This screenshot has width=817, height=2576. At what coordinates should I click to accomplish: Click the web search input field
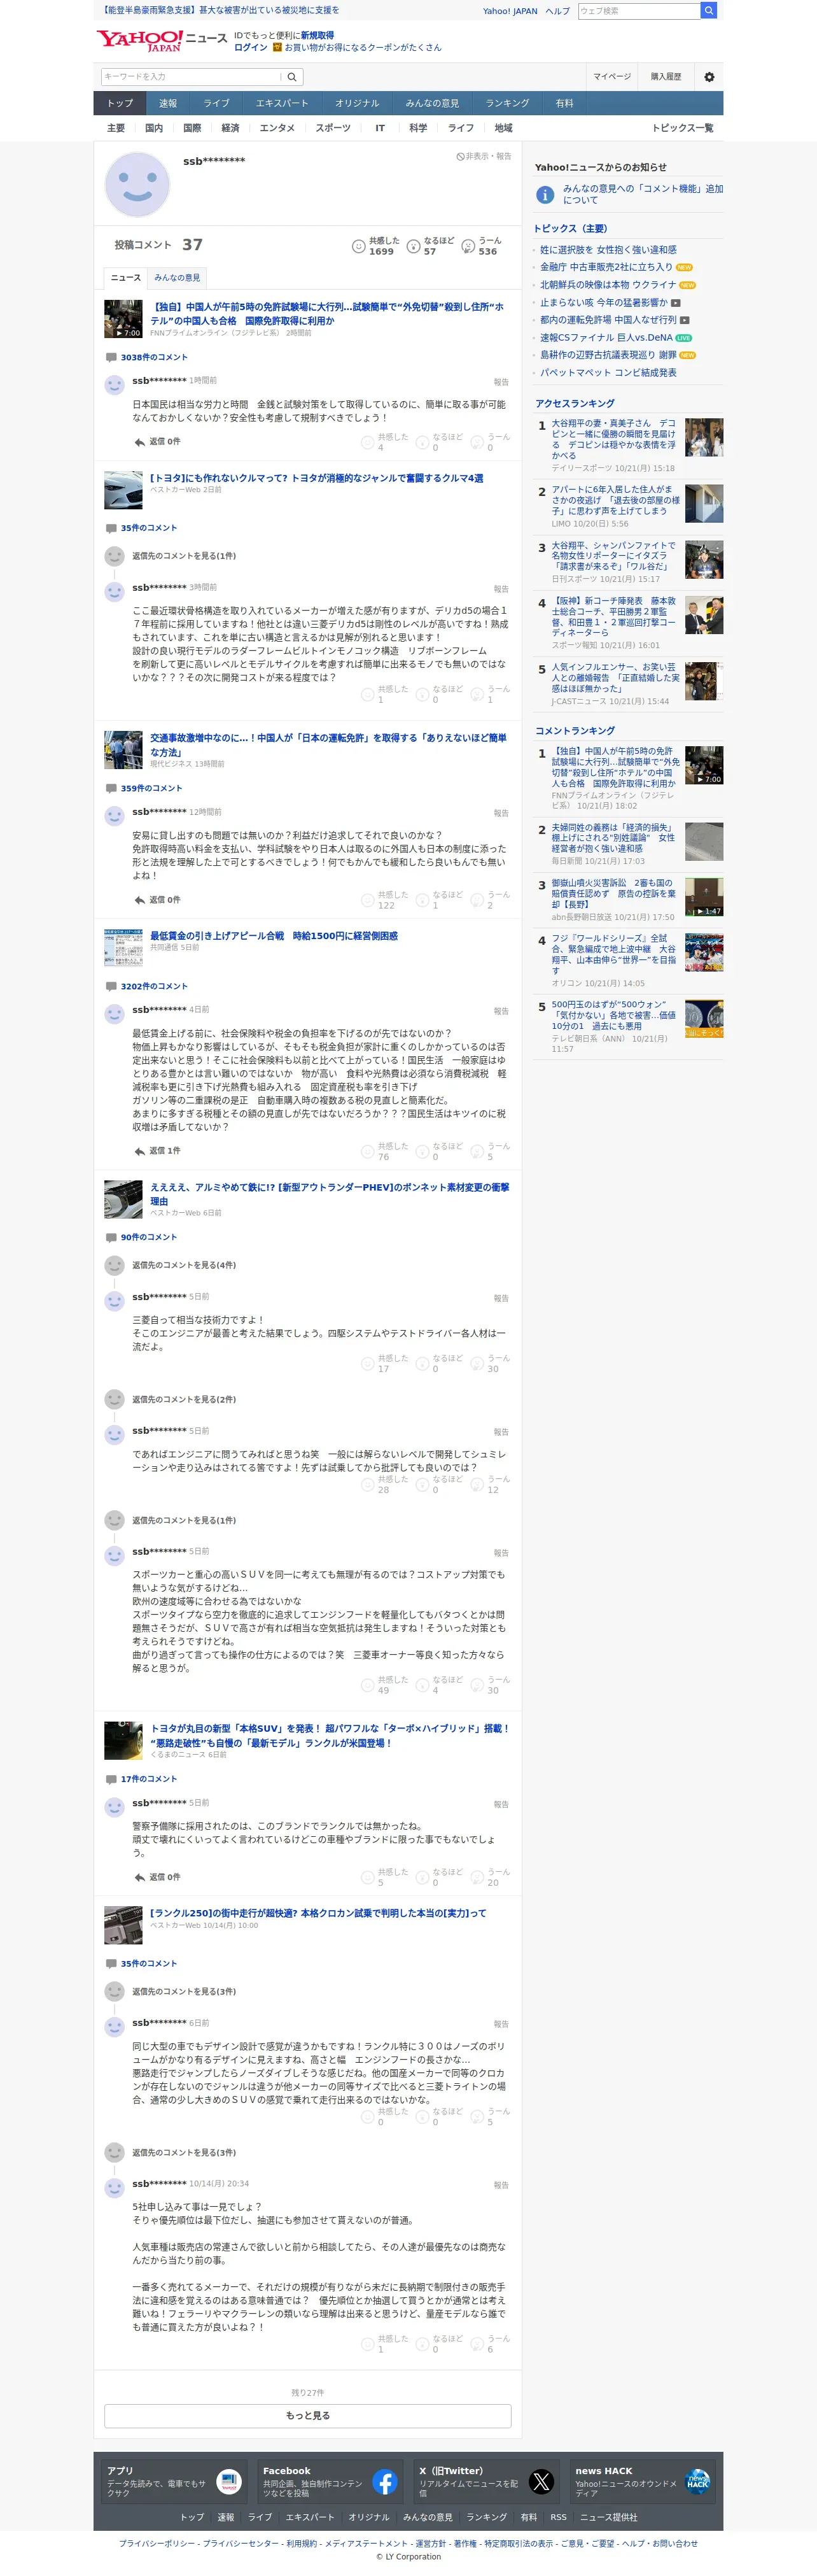[x=638, y=11]
